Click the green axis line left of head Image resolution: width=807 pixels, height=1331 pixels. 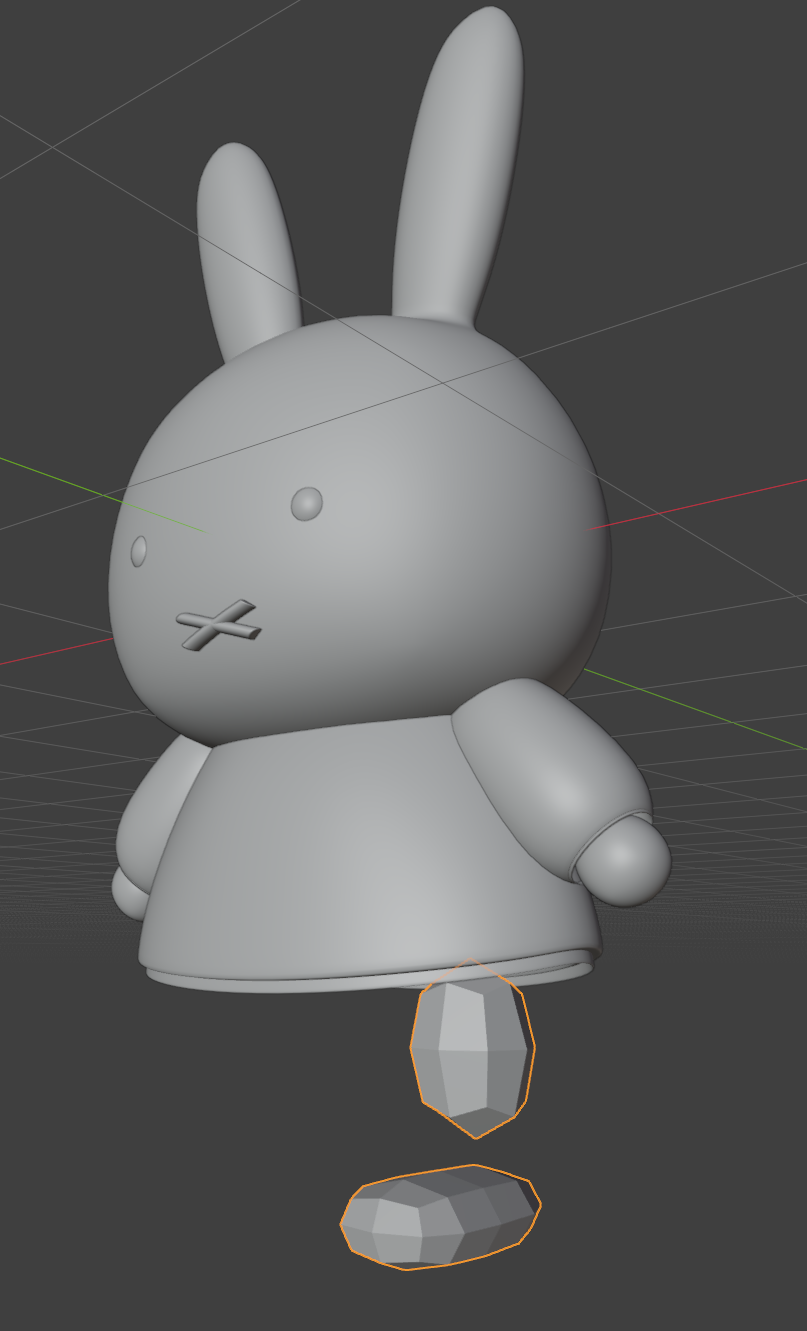point(100,494)
